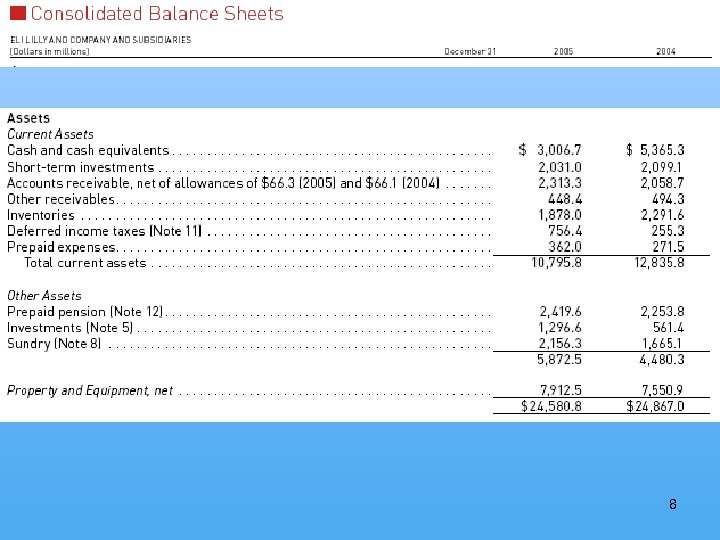Click the total '12,835.8'

click(660, 262)
